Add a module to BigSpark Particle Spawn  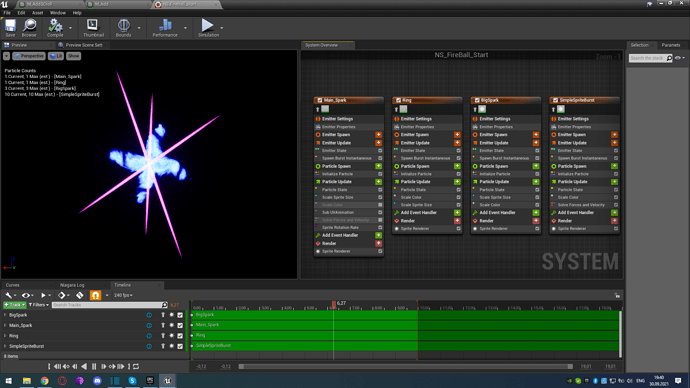536,166
